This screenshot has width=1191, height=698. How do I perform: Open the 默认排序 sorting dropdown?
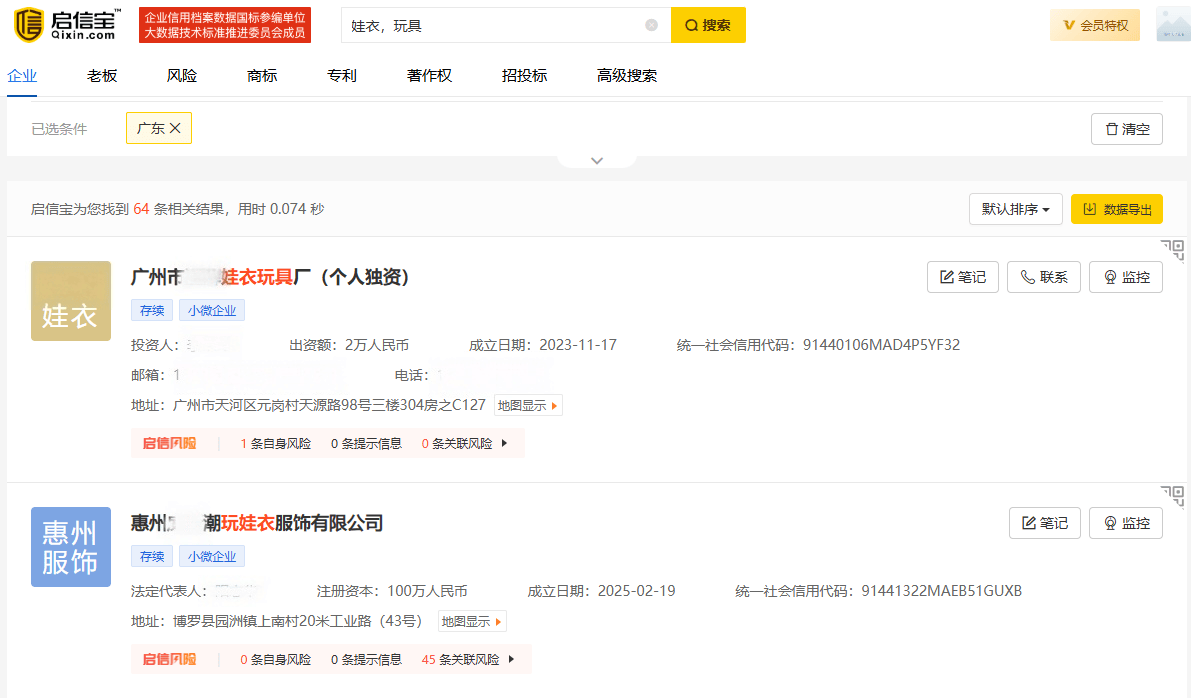coord(1015,209)
